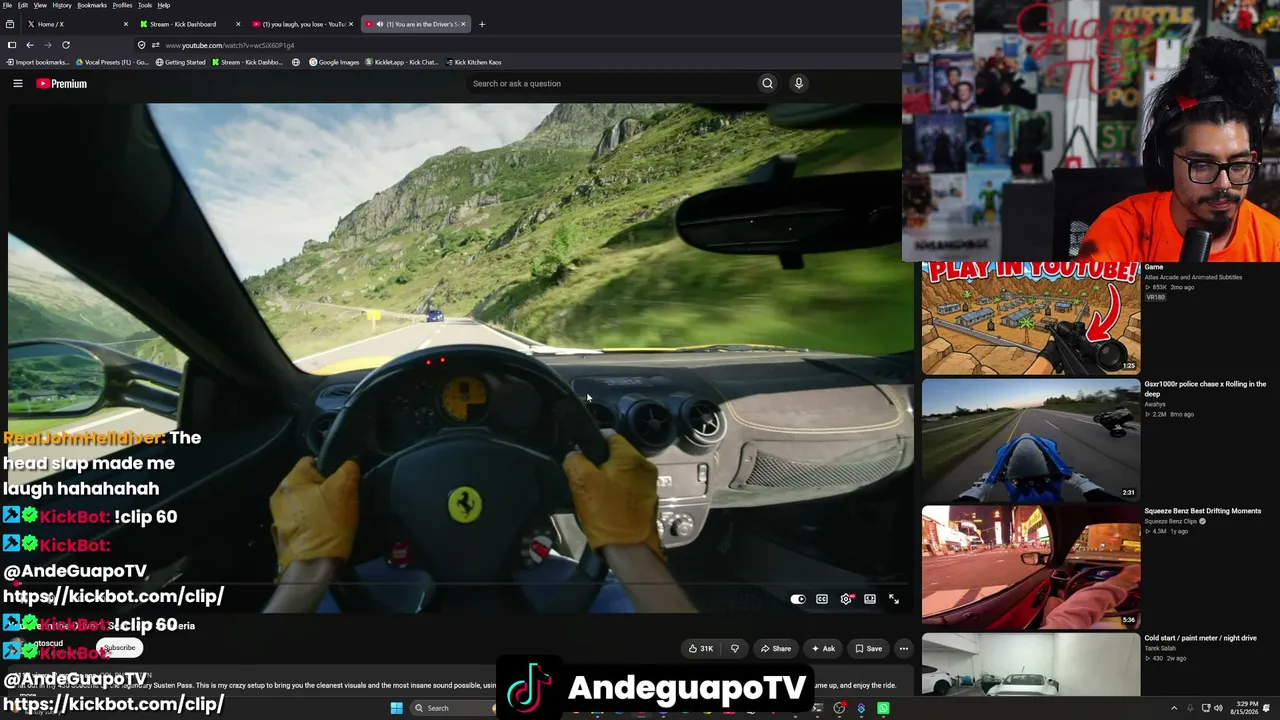Subscribe to the channel
This screenshot has width=1280, height=720.
pyautogui.click(x=119, y=648)
